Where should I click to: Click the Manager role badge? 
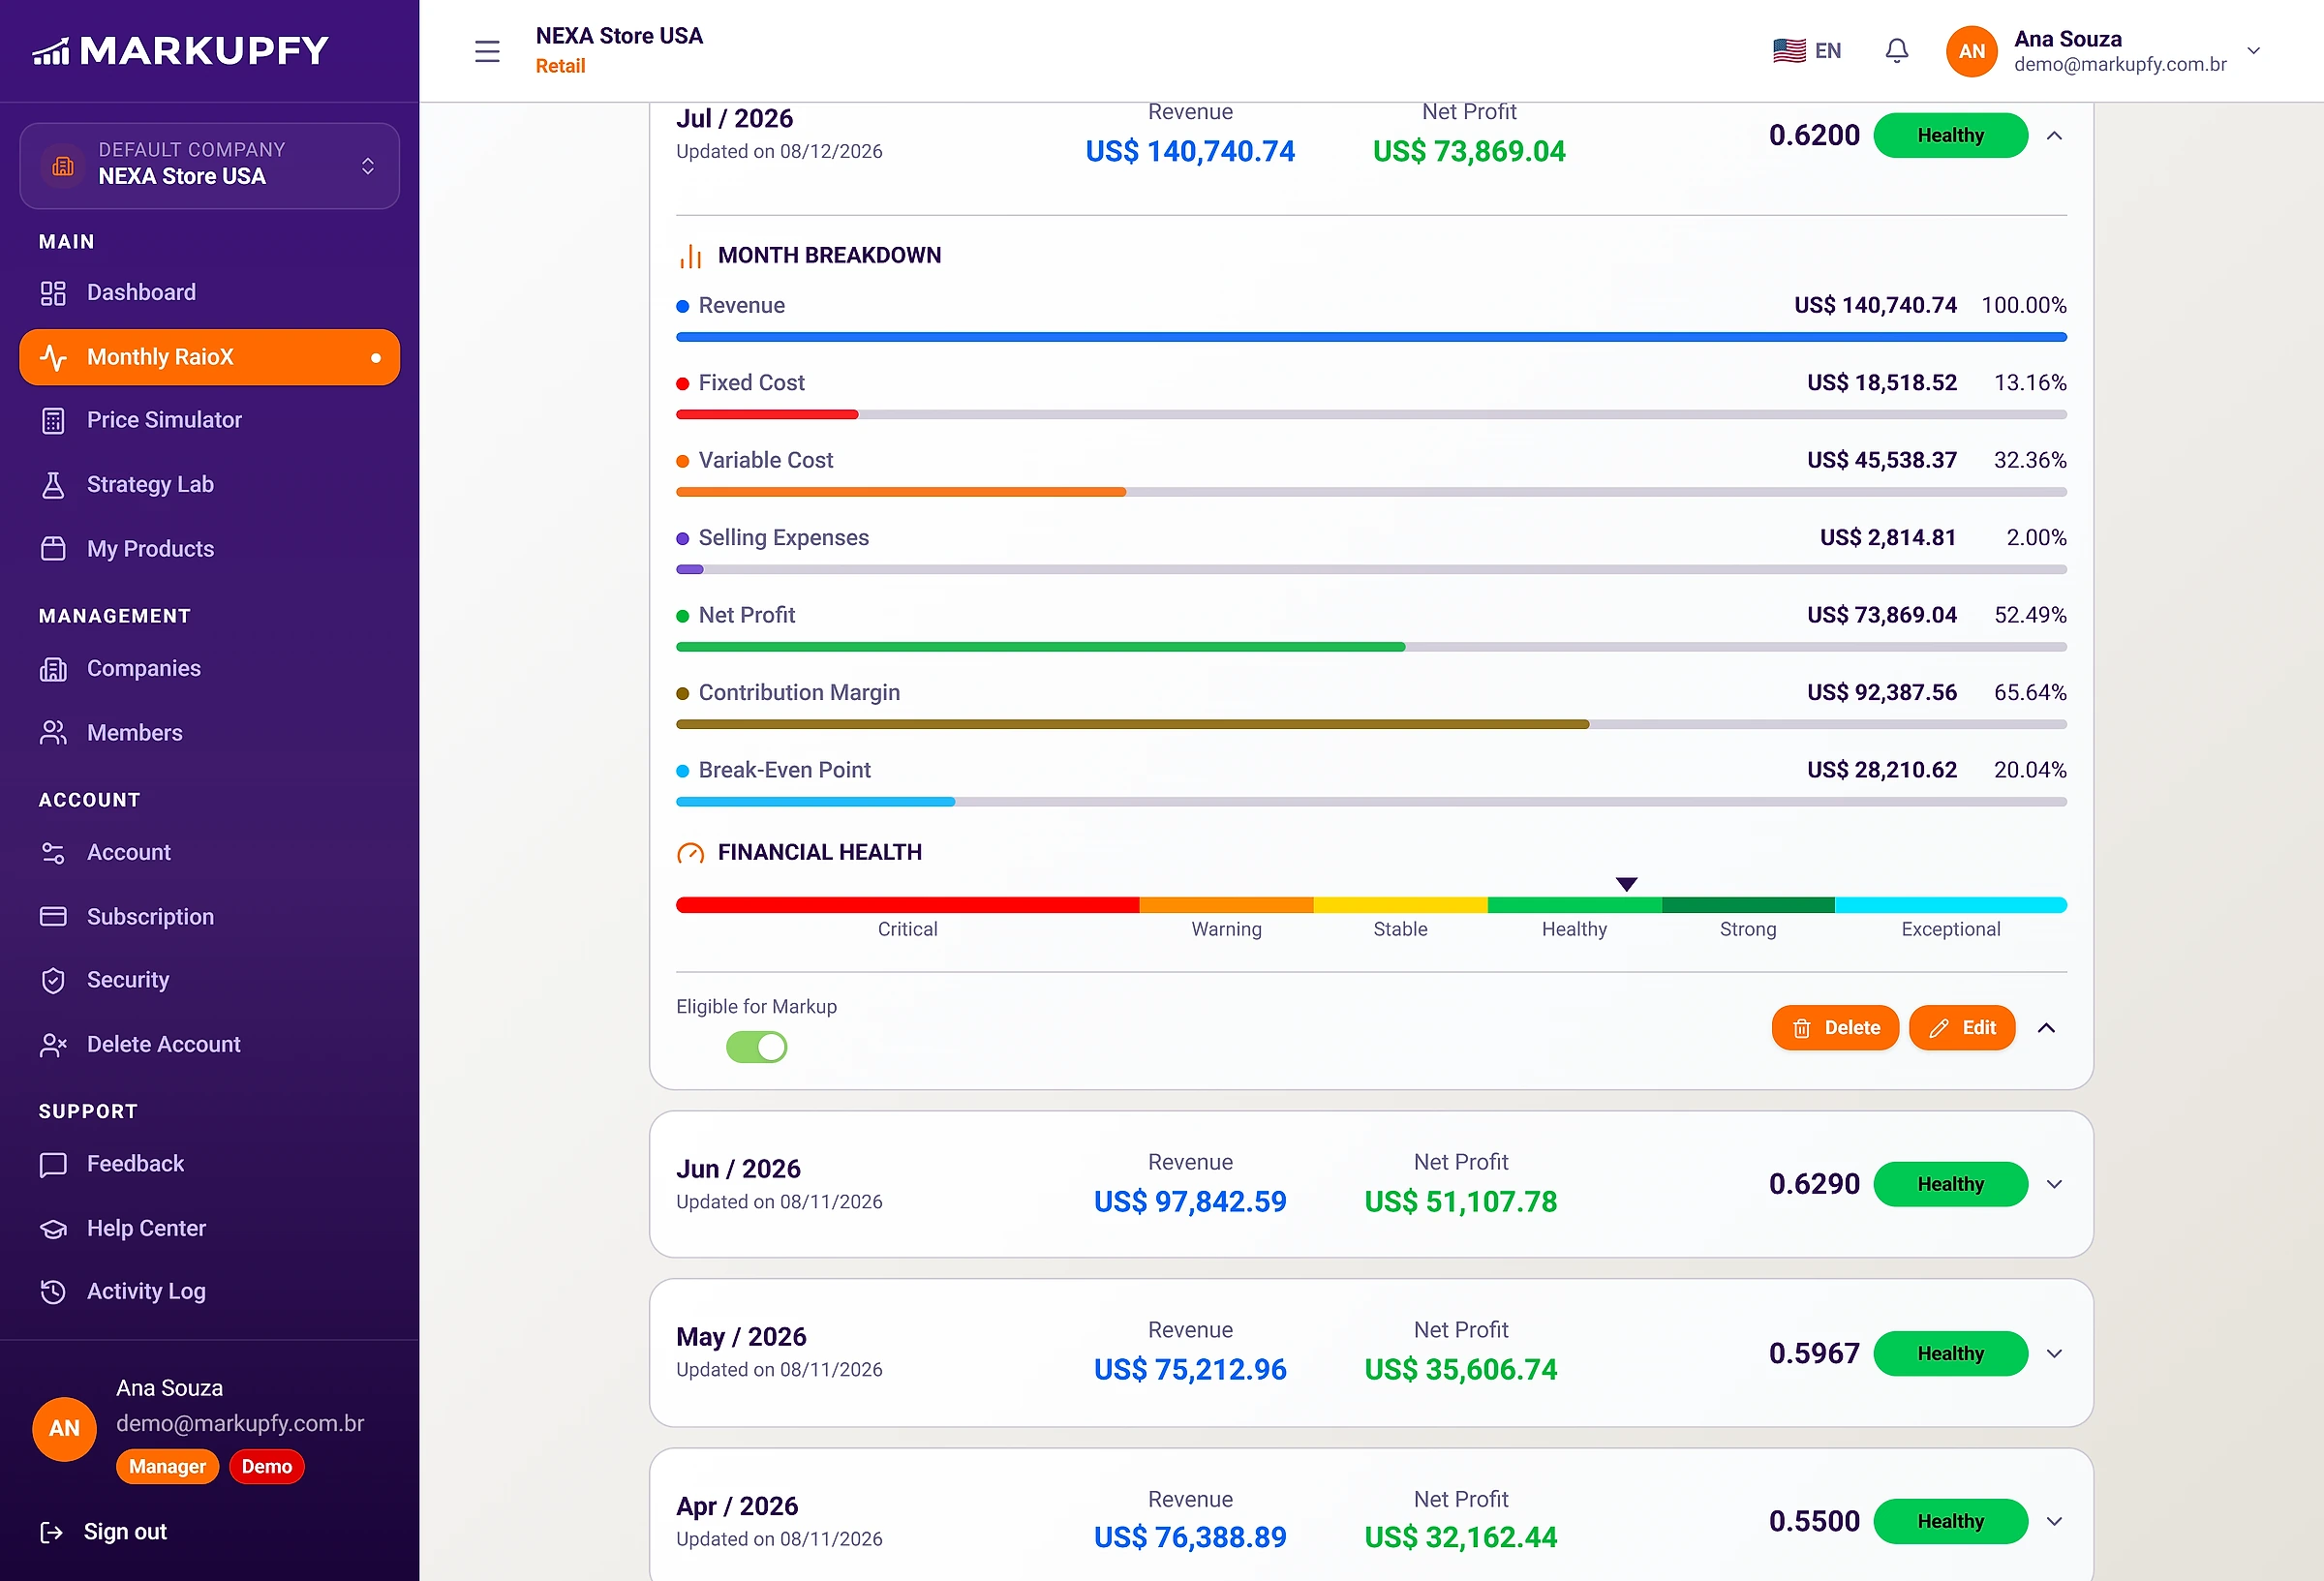point(167,1467)
